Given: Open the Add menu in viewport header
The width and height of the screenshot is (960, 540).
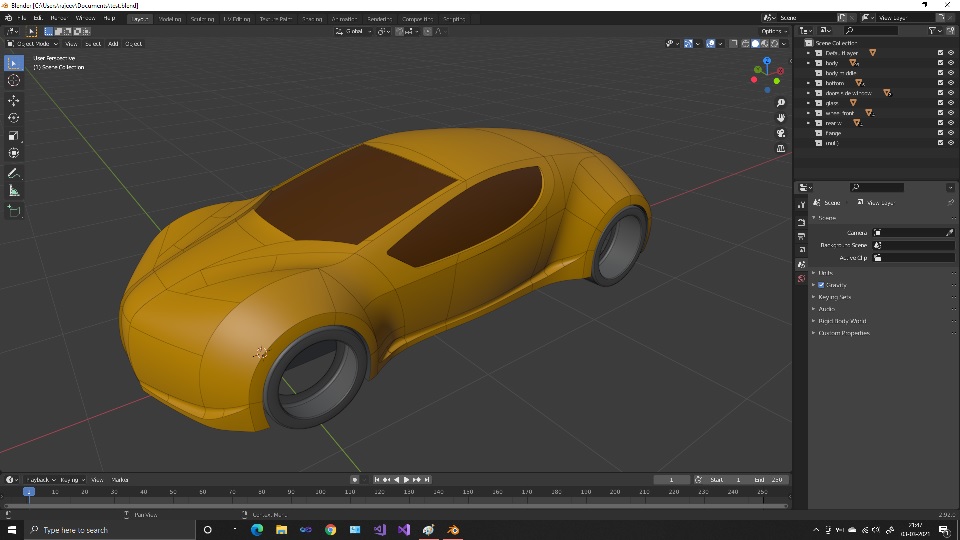Looking at the screenshot, I should click(x=113, y=44).
